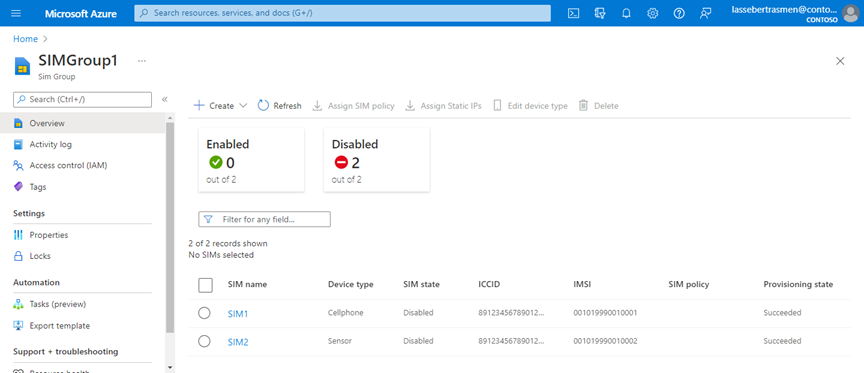Image resolution: width=864 pixels, height=373 pixels.
Task: Click IMSI value 001019990010002
Action: pyautogui.click(x=606, y=342)
